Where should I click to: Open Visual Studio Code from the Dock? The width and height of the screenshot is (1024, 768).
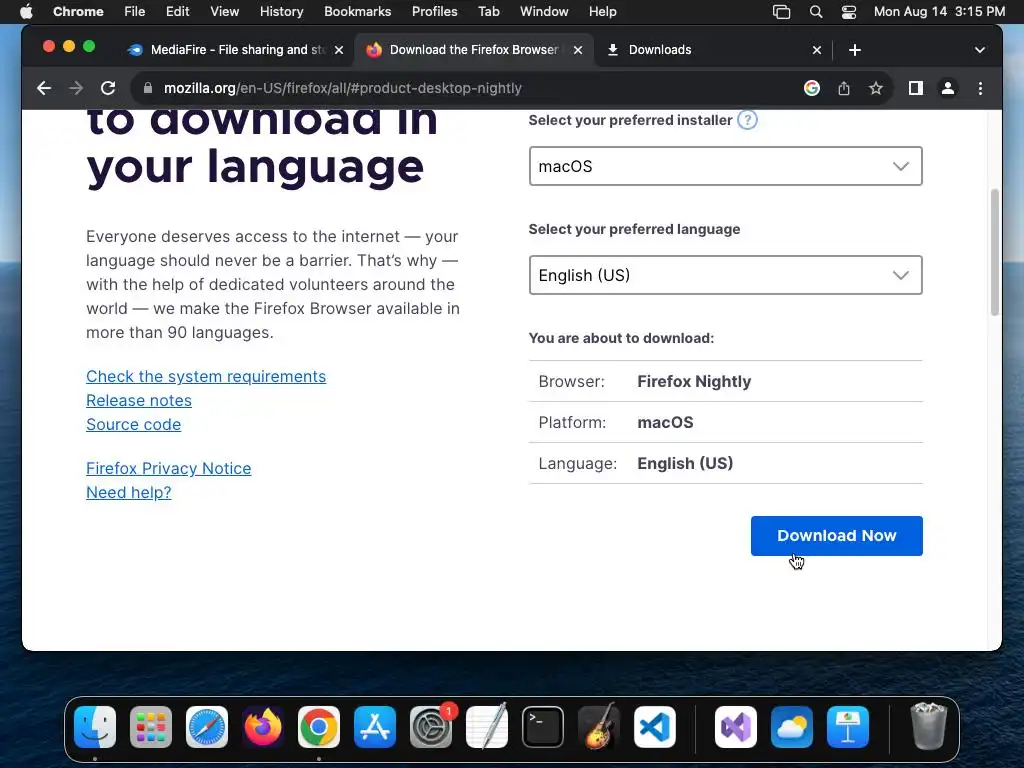click(x=655, y=727)
